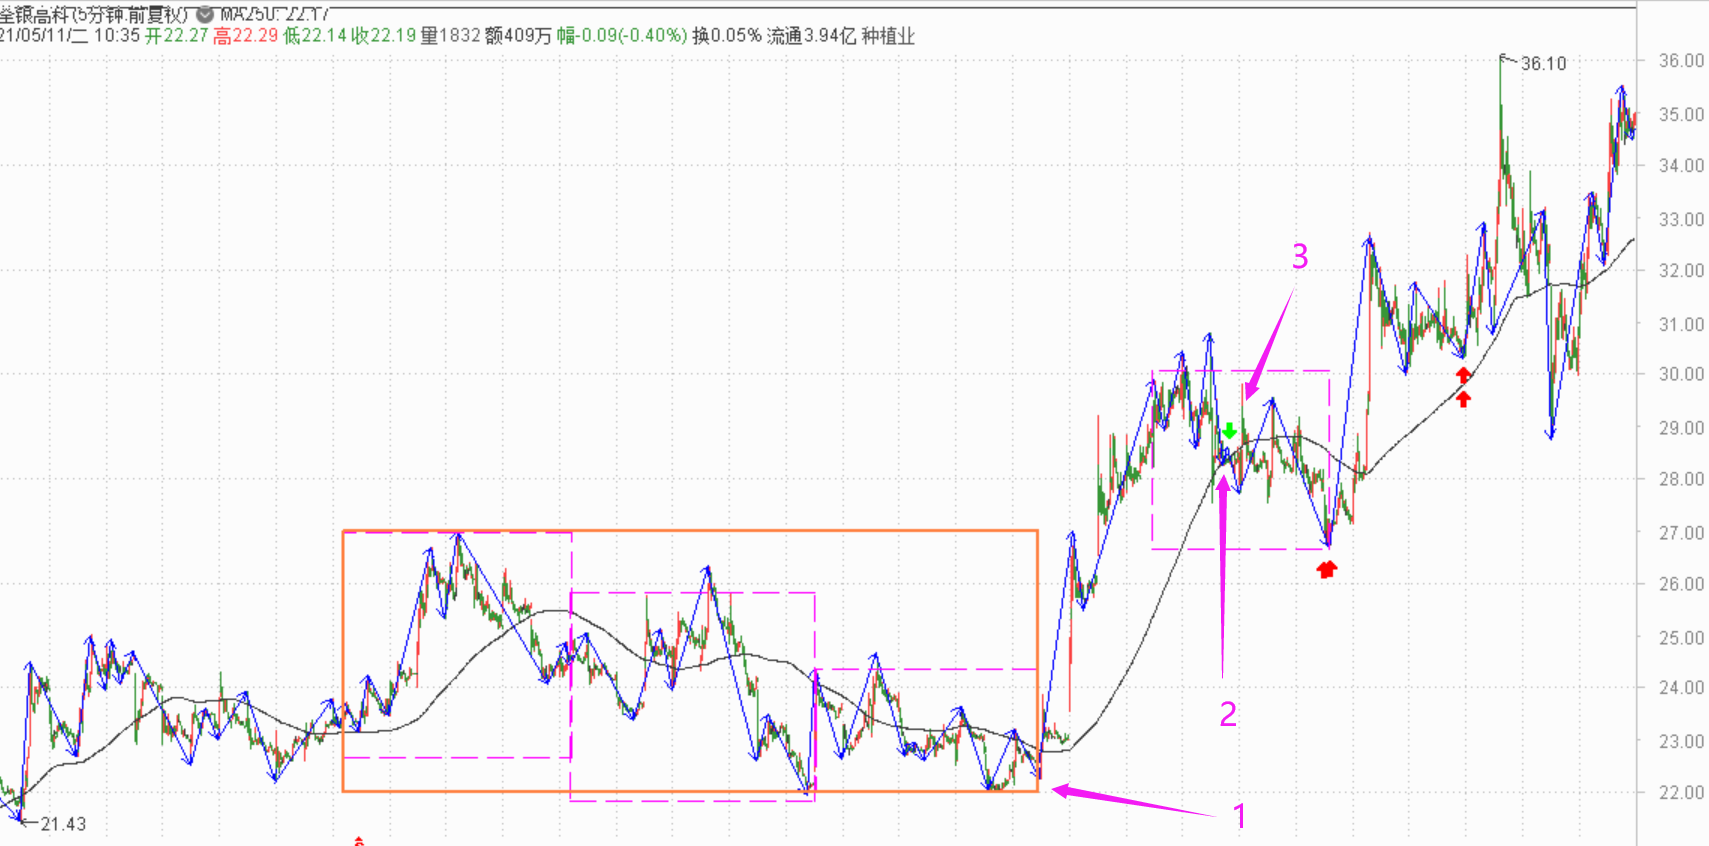
Task: Click the magenta number 1 annotation
Action: 1240,817
